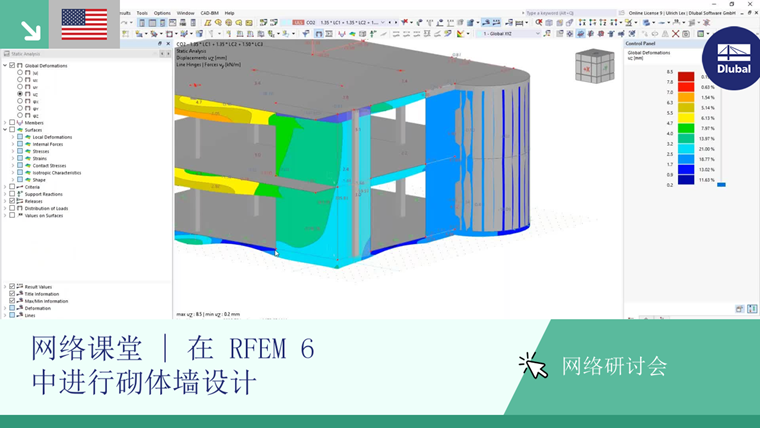Click the USA flag language icon
Viewport: 760px width, 428px height.
click(84, 24)
